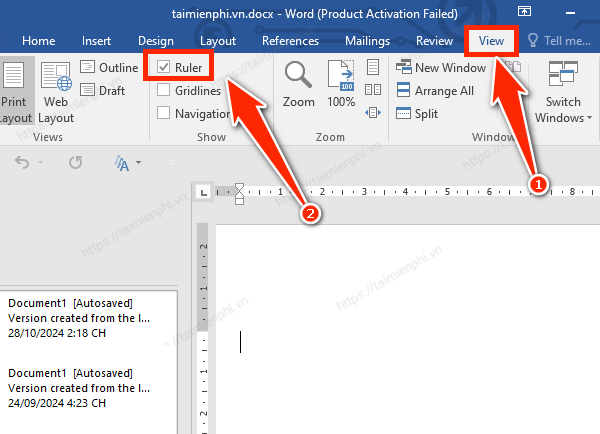Set zoom to 100%
600x434 pixels.
pyautogui.click(x=341, y=84)
